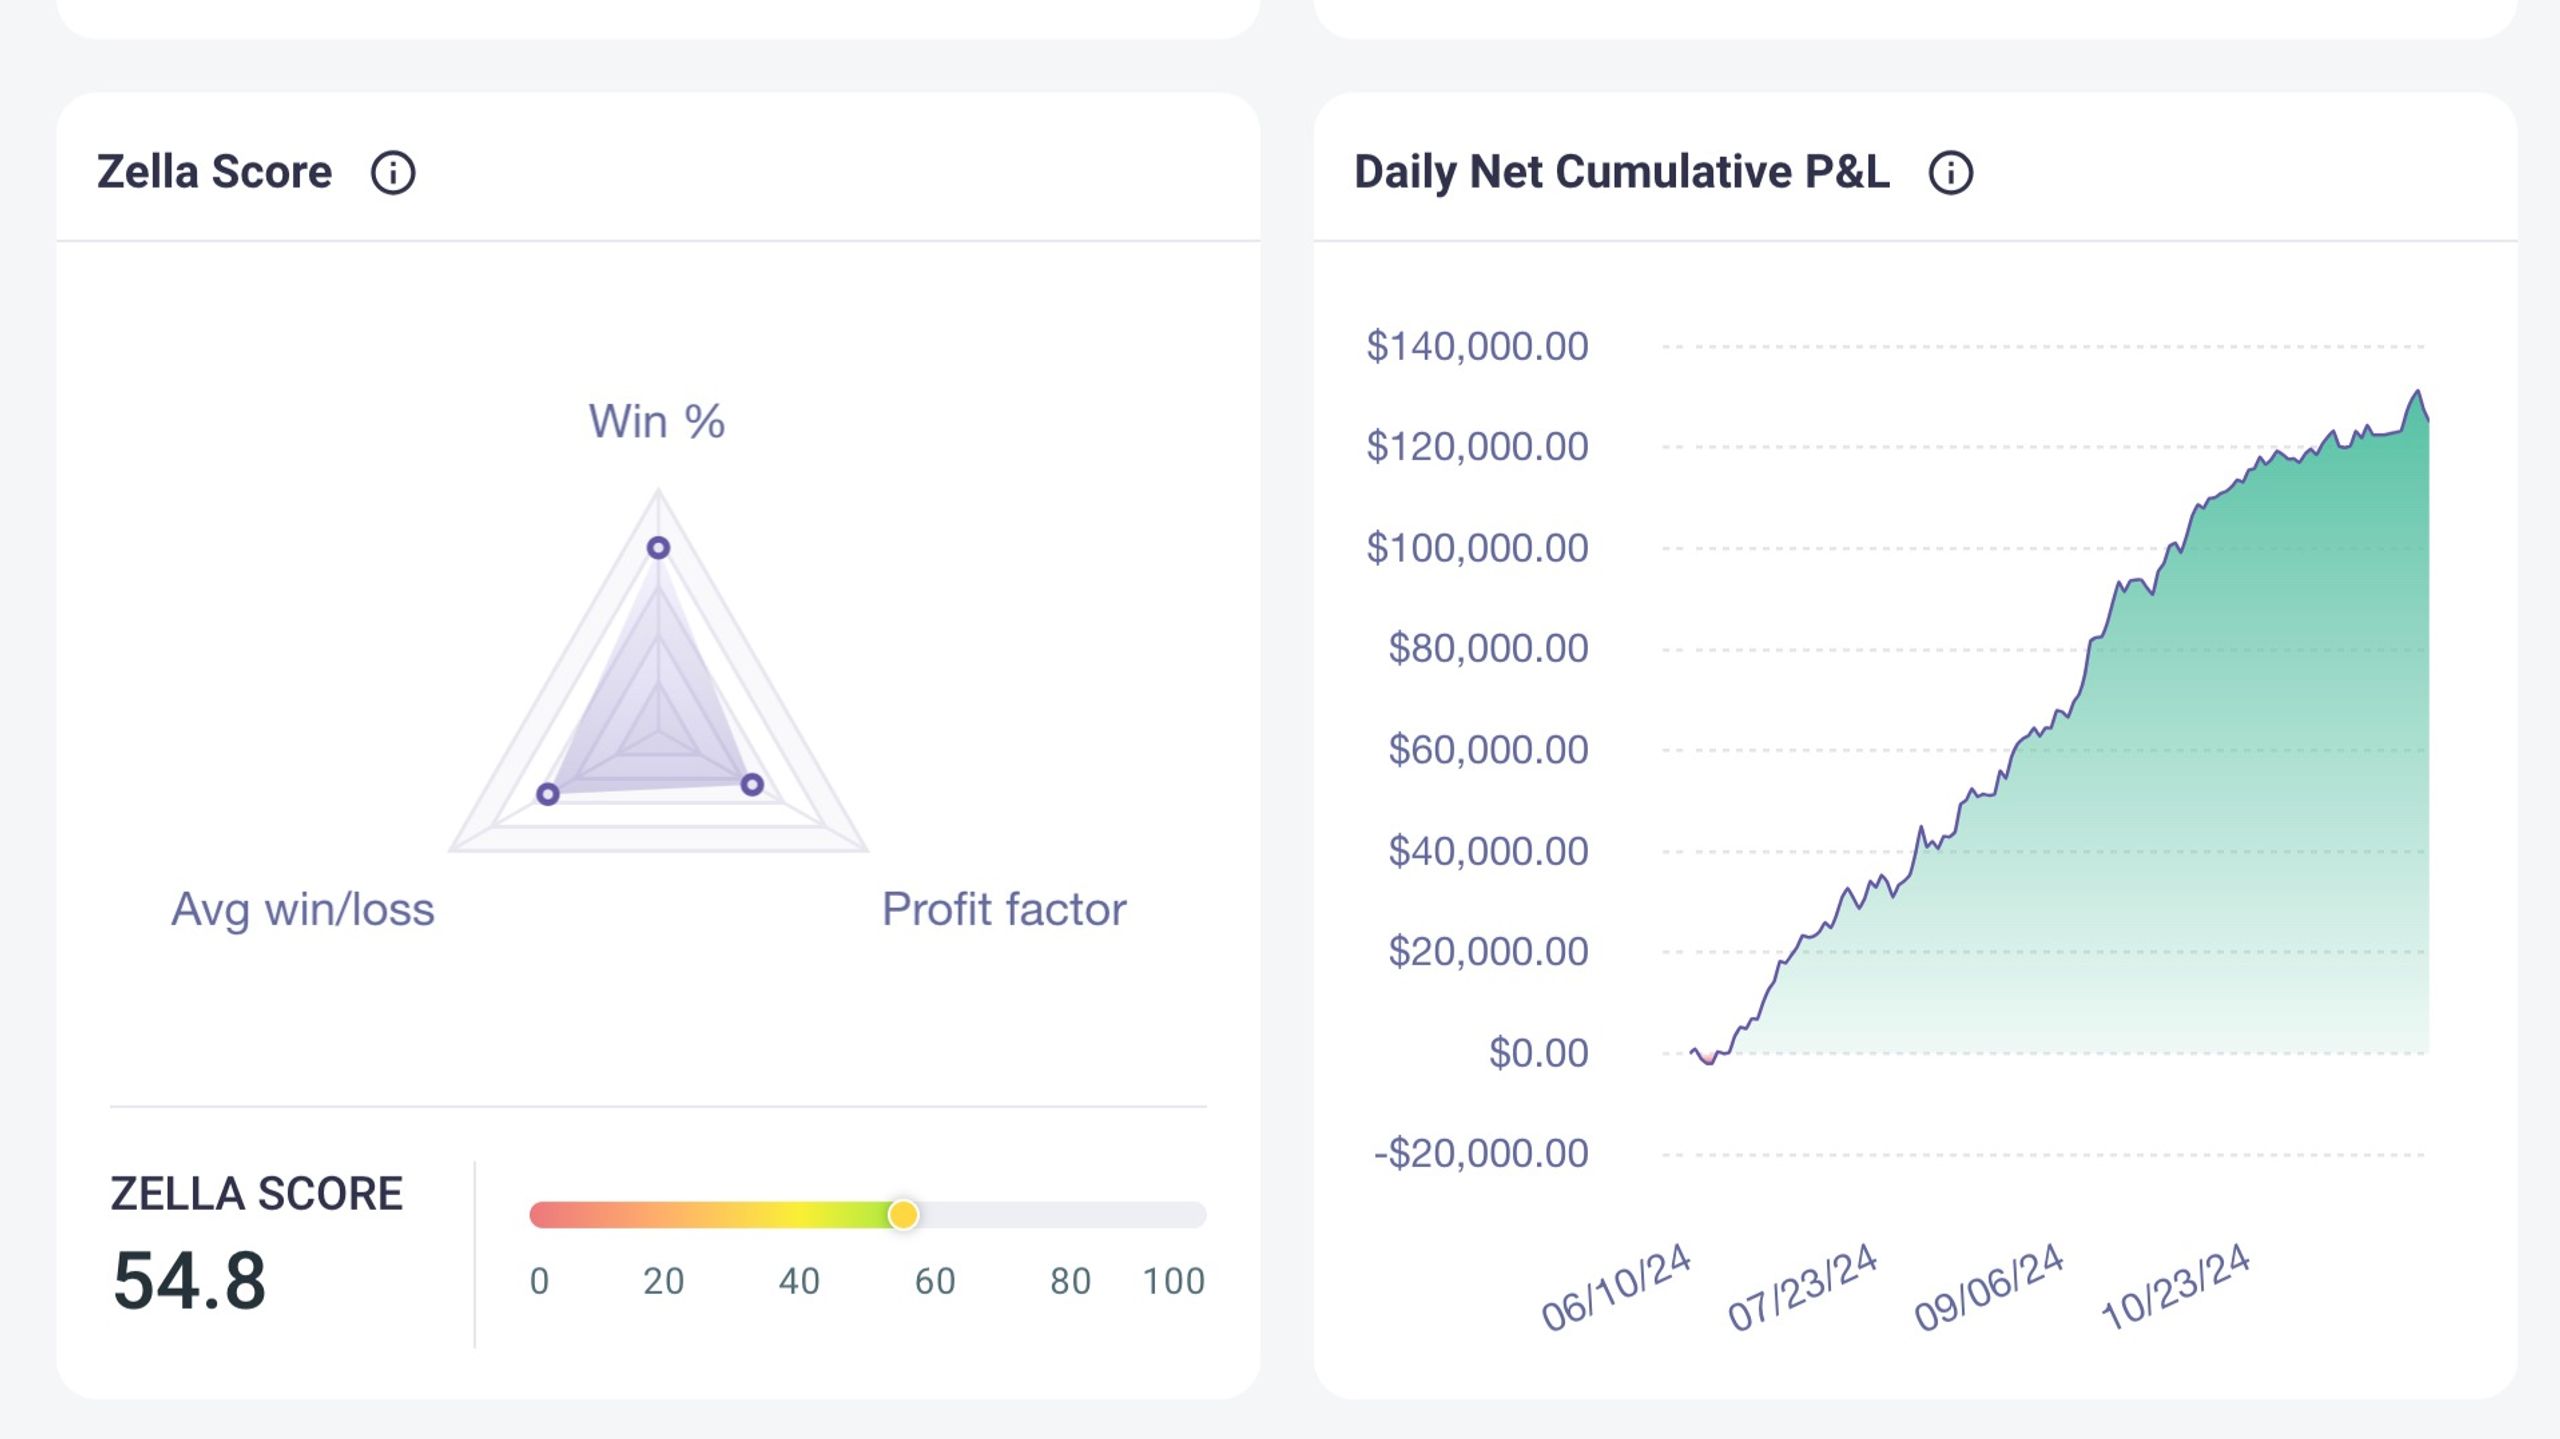This screenshot has height=1439, width=2560.
Task: Open the Daily Net Cumulative P&L info icon
Action: [1950, 172]
